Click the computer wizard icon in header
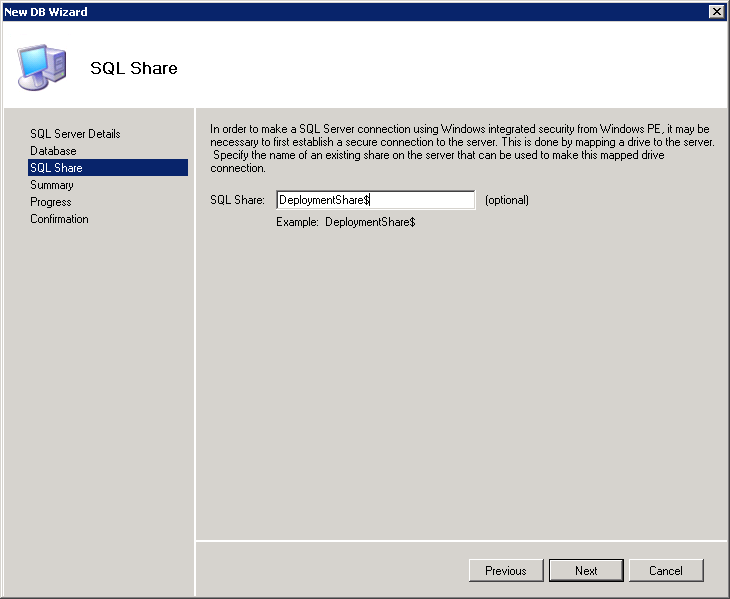The width and height of the screenshot is (730, 599). coord(42,67)
